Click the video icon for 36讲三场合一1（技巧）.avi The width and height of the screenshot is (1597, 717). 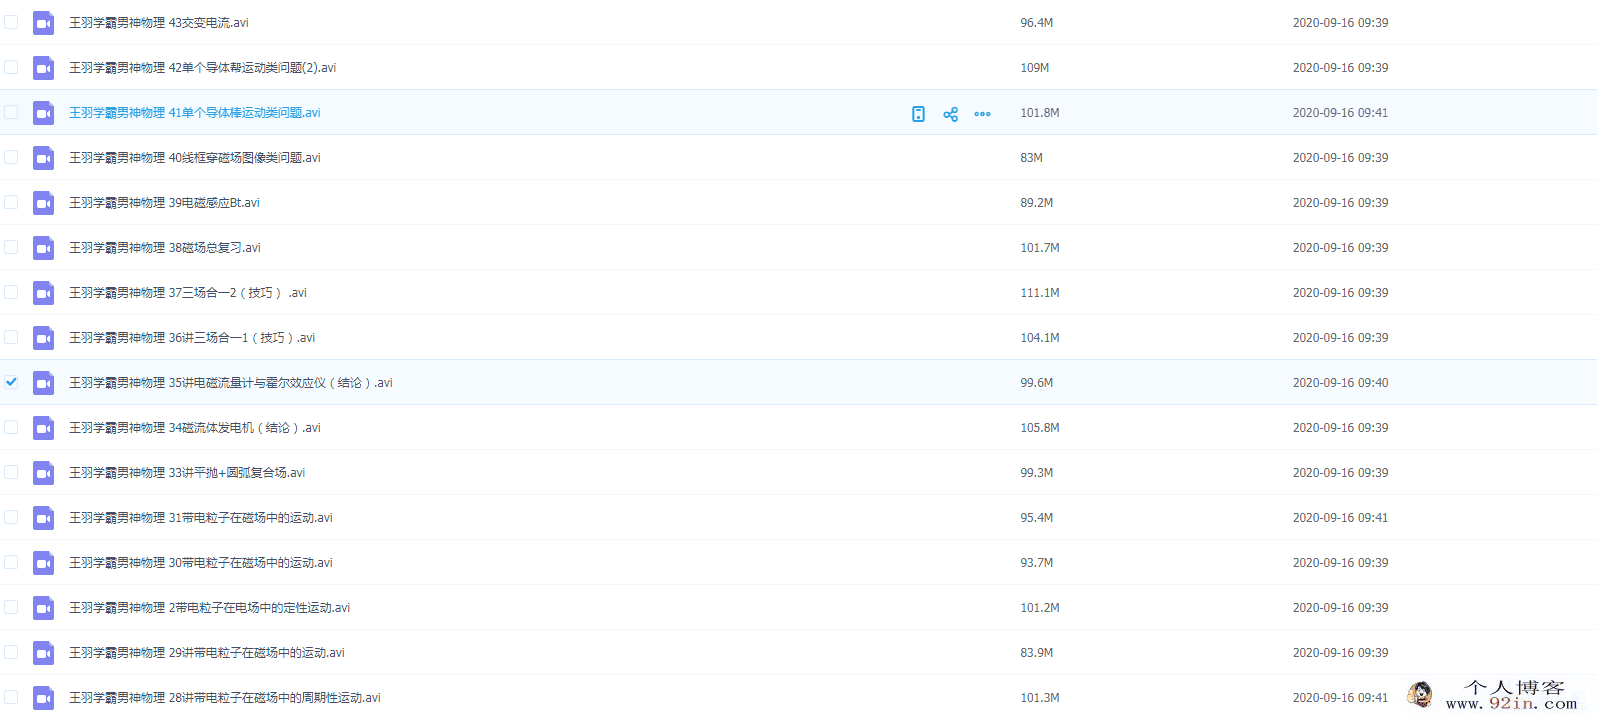(x=43, y=337)
